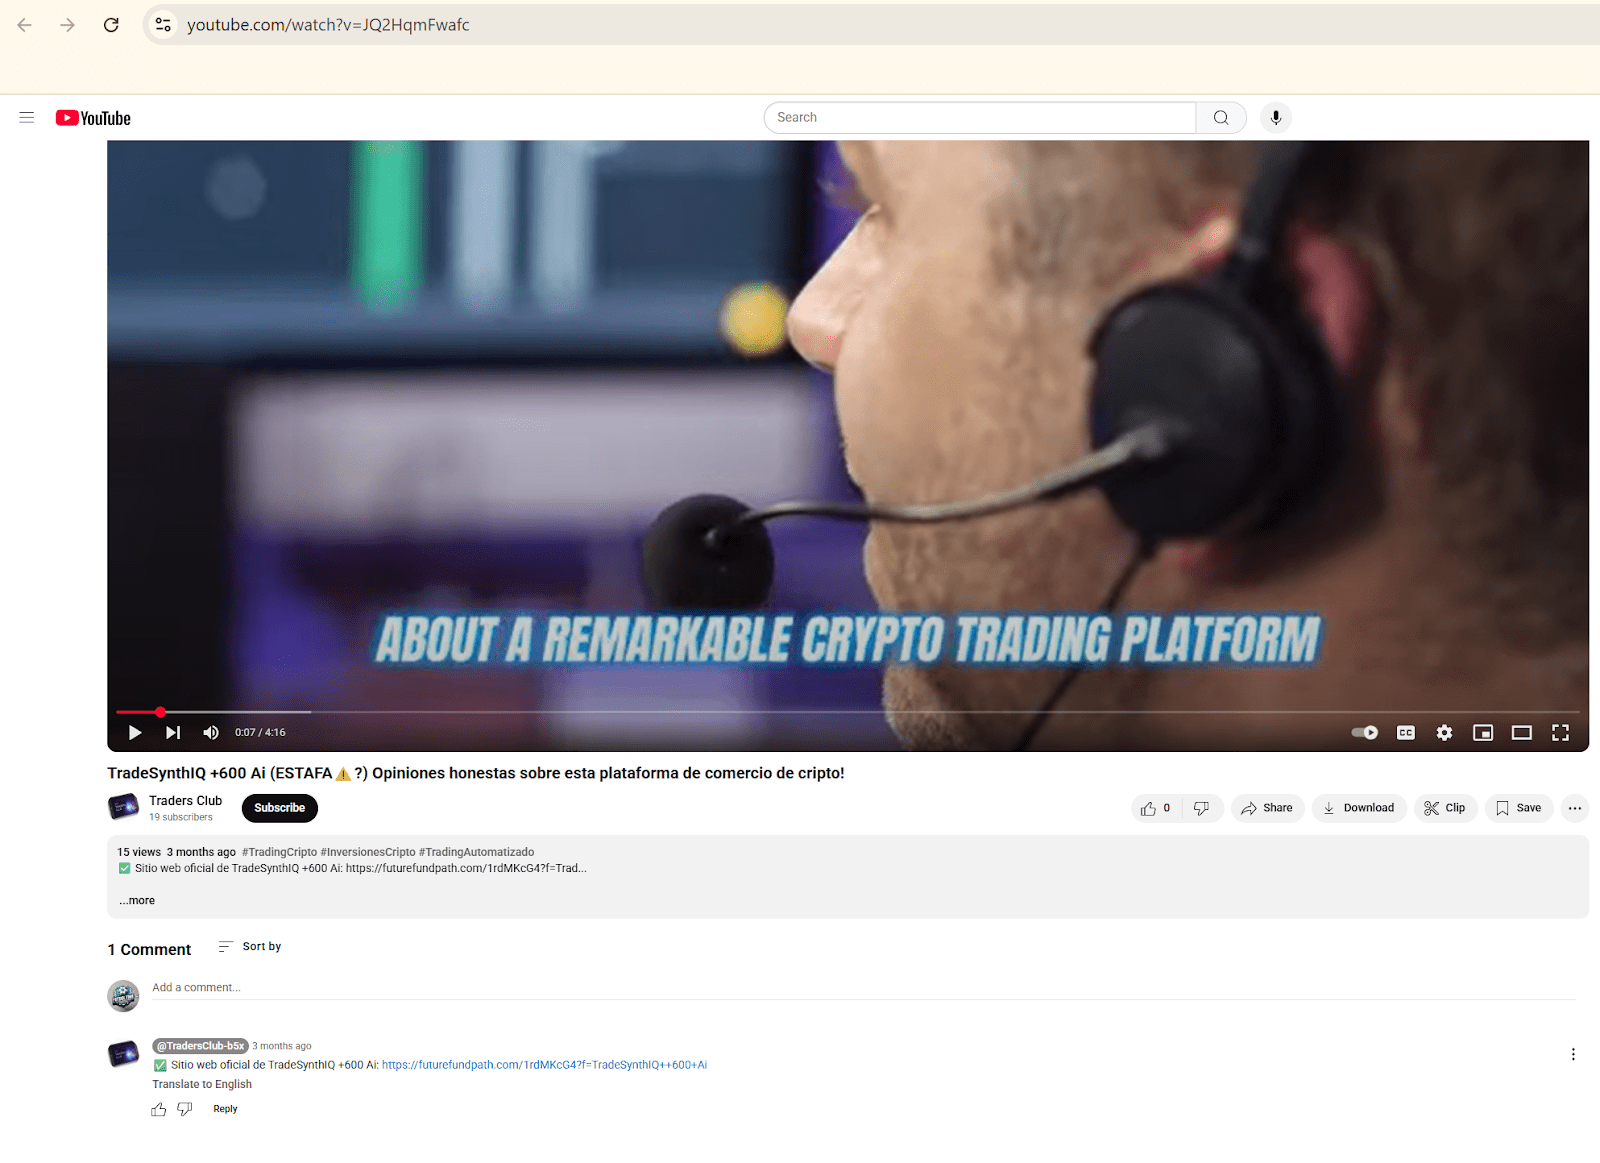Expand the description with ...more
The width and height of the screenshot is (1600, 1163).
click(137, 901)
